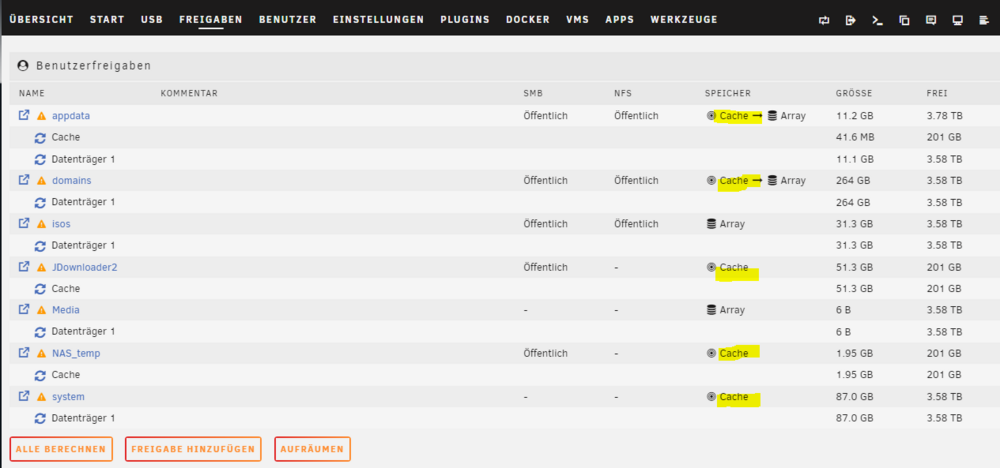
Task: Click the warning triangle next to system
Action: point(41,397)
